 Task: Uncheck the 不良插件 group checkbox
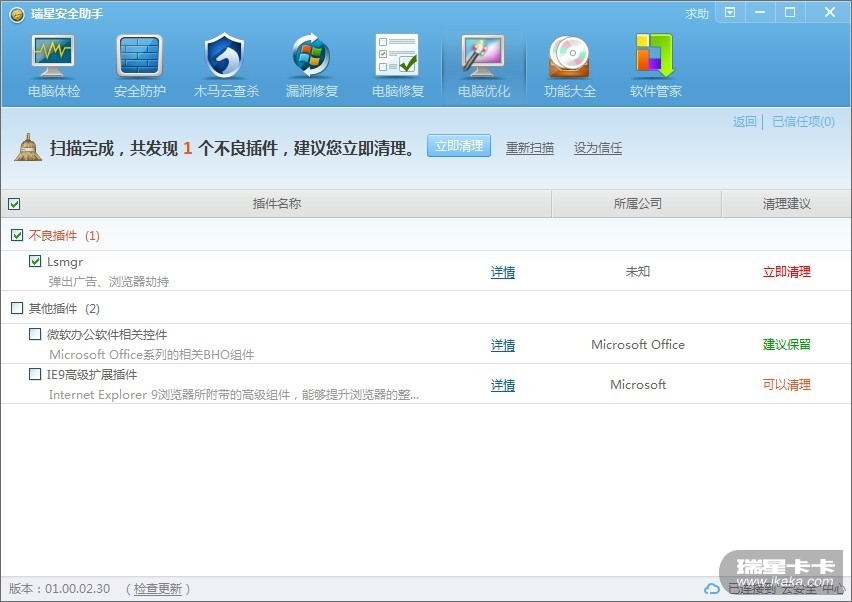pyautogui.click(x=17, y=235)
